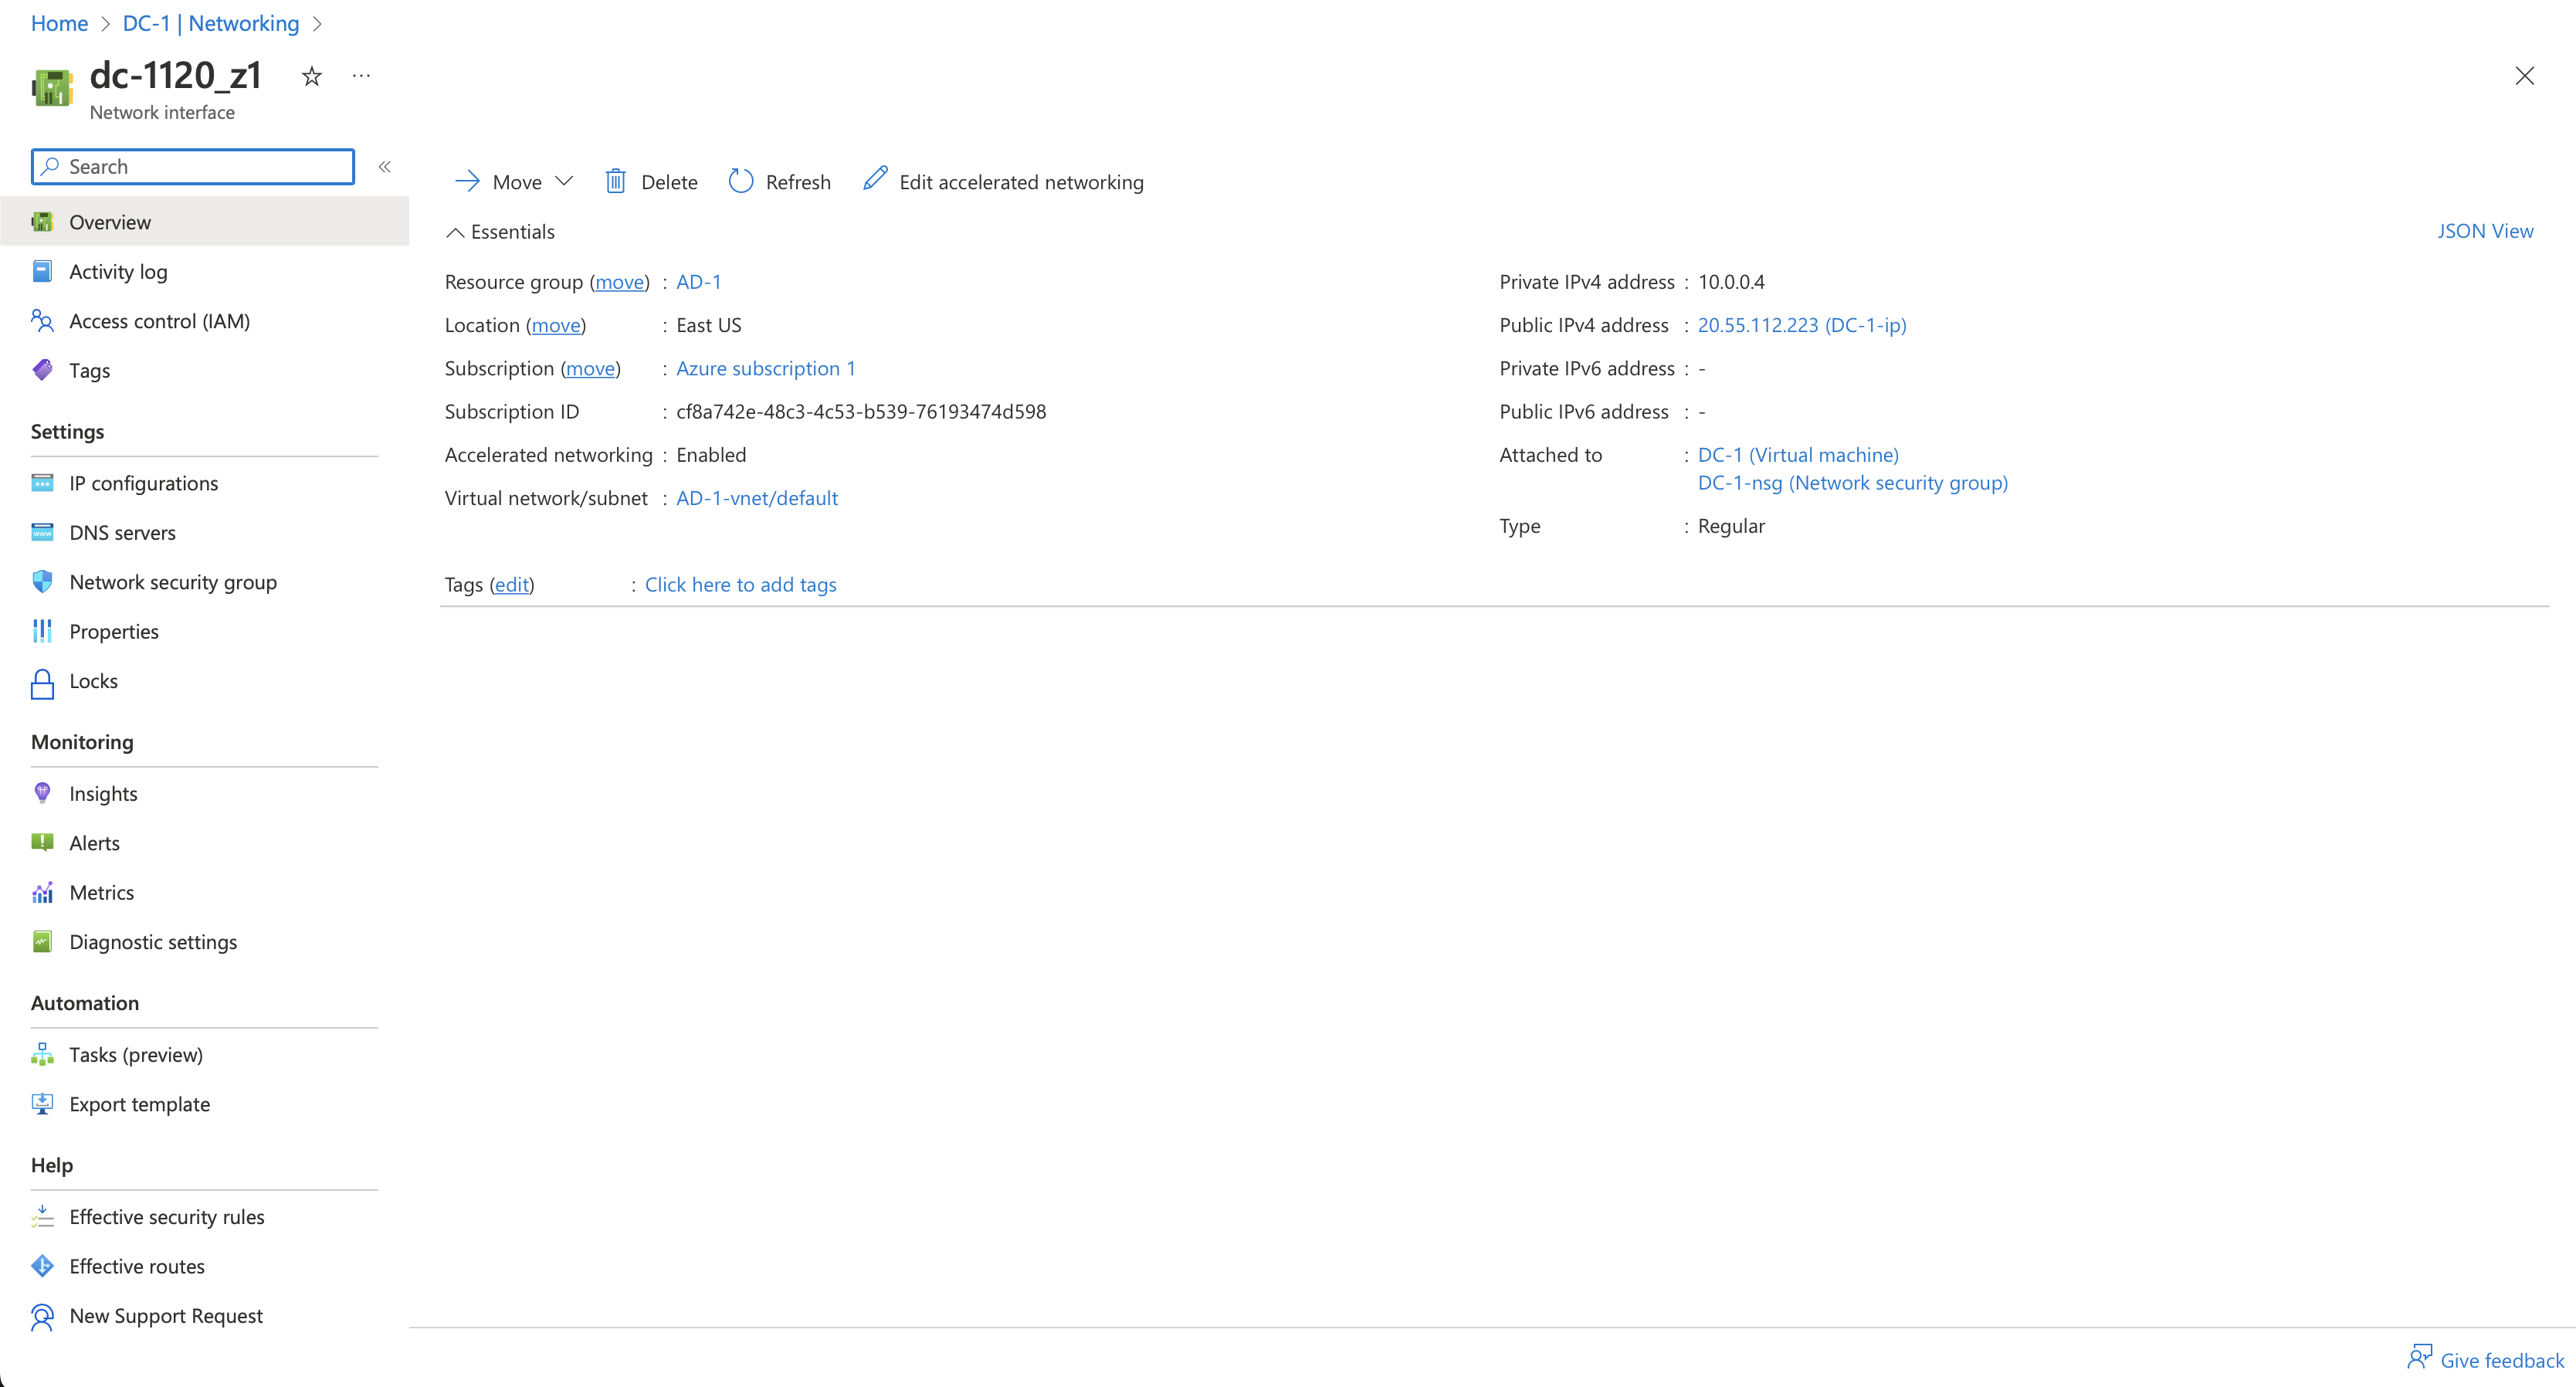The height and width of the screenshot is (1387, 2576).
Task: Click the Activity log icon
Action: pyautogui.click(x=42, y=271)
